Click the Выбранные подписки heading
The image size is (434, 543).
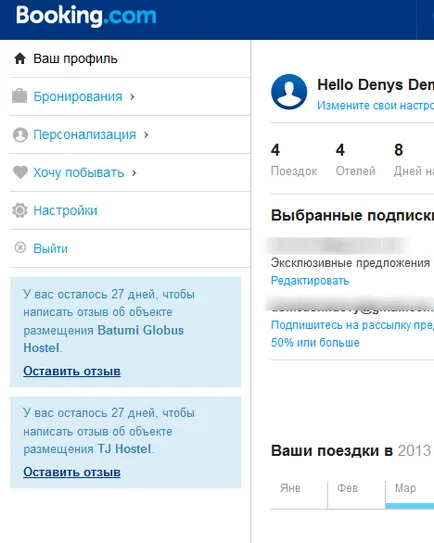tap(352, 215)
